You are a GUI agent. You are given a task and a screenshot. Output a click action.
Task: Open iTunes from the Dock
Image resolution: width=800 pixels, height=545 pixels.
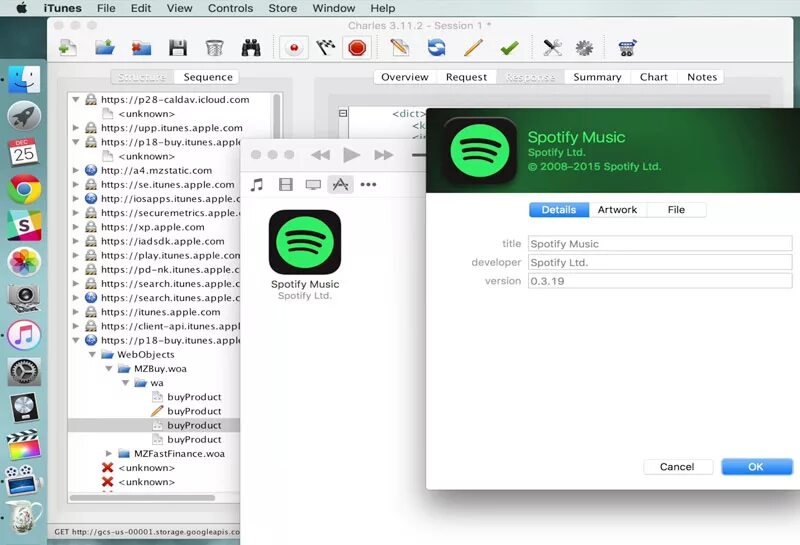(24, 335)
